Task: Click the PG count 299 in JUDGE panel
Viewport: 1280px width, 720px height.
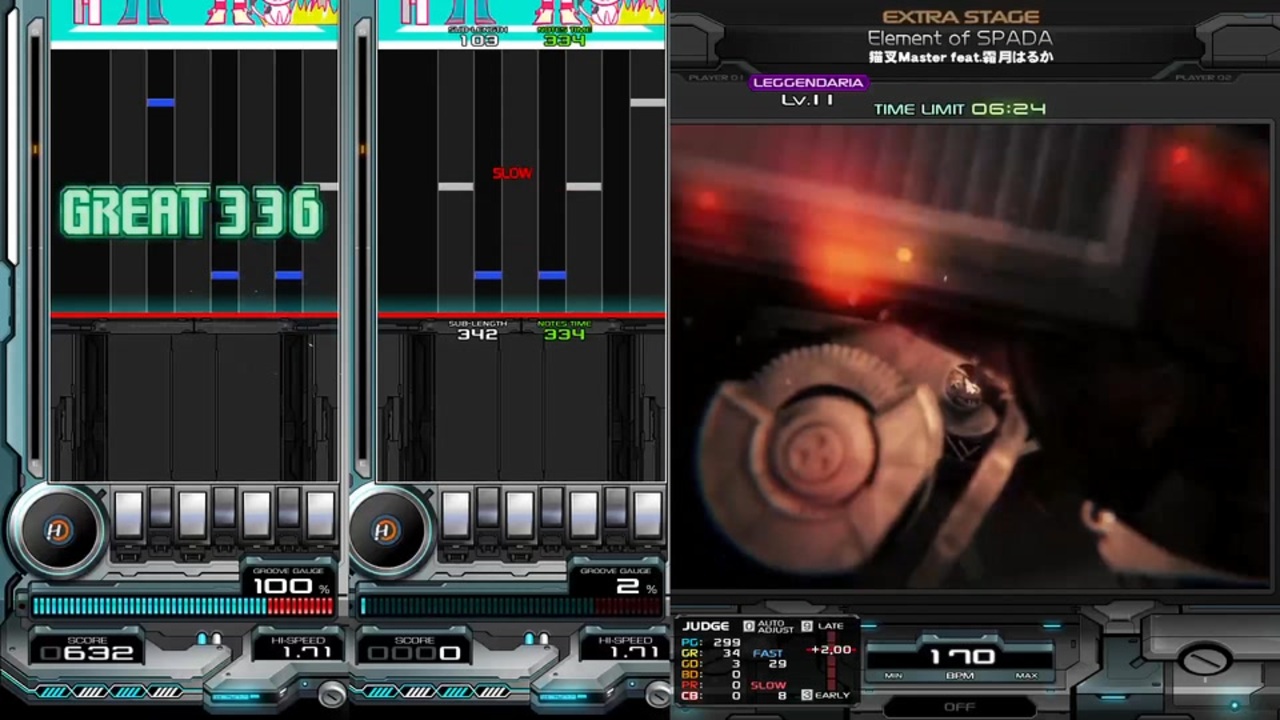Action: coord(726,642)
